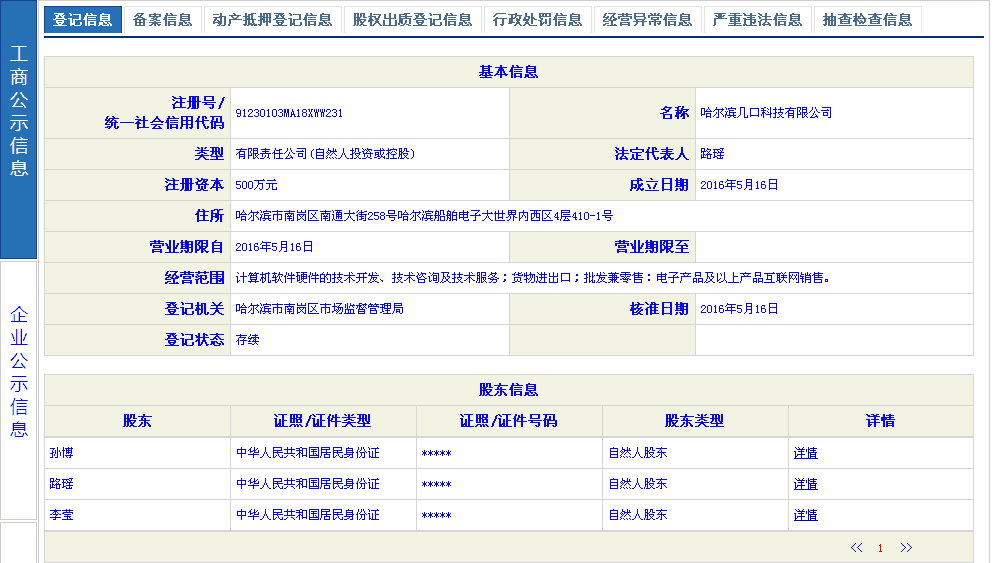Screen dimensions: 997x563
Task: Open 工商公示信息 sidebar section
Action: click(x=19, y=110)
